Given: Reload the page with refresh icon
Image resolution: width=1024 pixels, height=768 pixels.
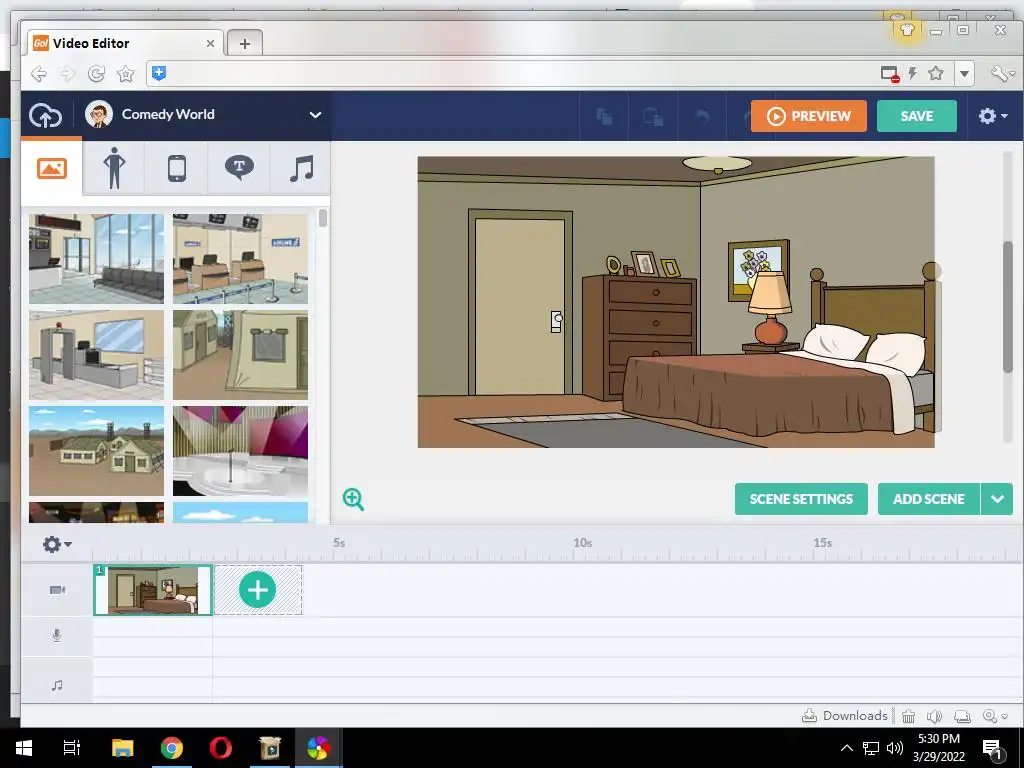Looking at the screenshot, I should (97, 74).
